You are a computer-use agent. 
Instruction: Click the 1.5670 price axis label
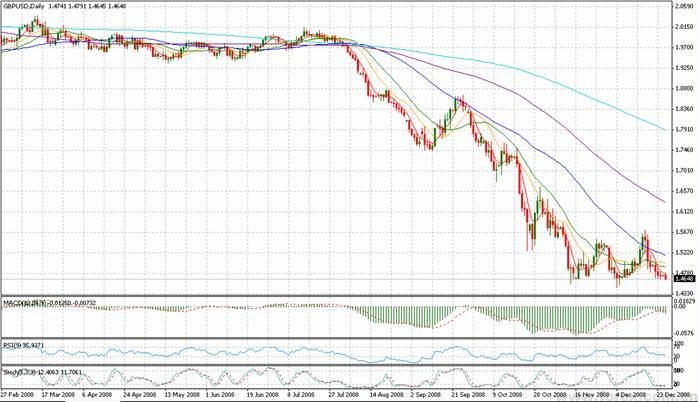click(x=686, y=232)
